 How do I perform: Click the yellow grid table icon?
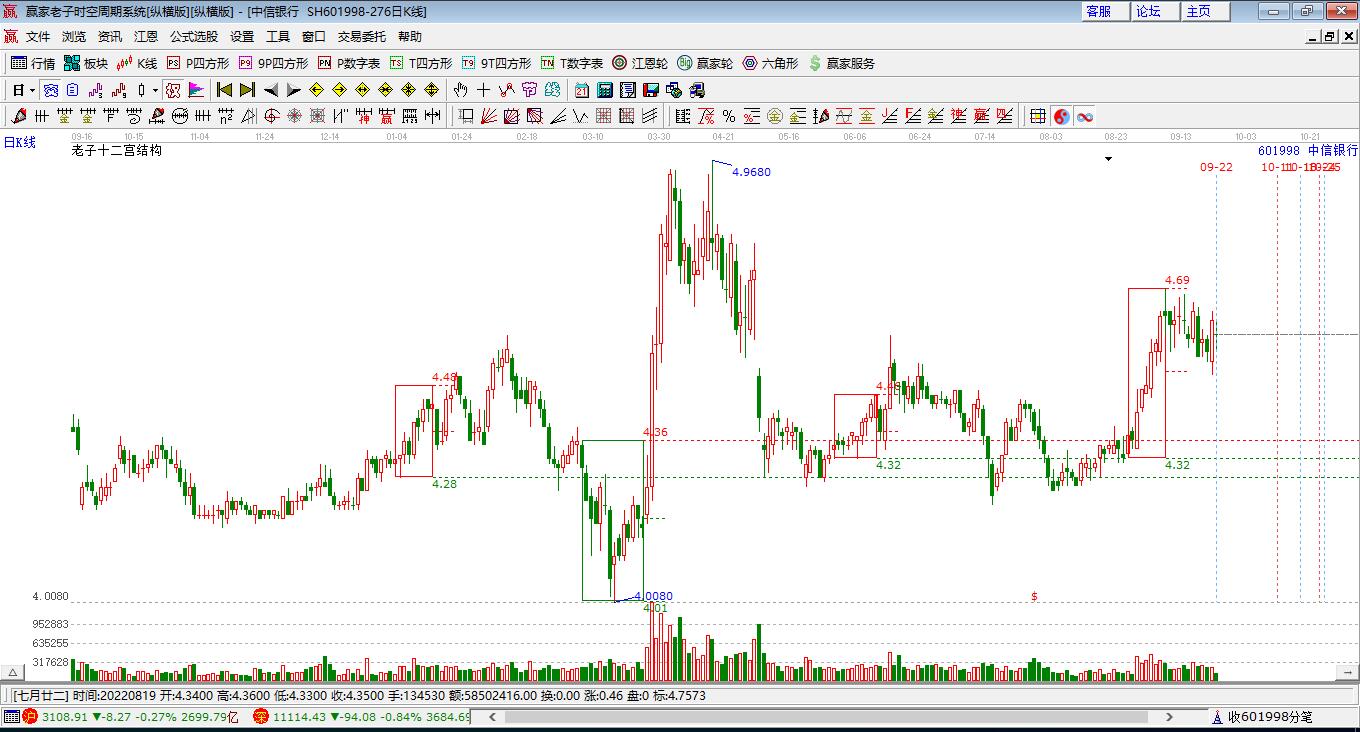pos(1038,116)
